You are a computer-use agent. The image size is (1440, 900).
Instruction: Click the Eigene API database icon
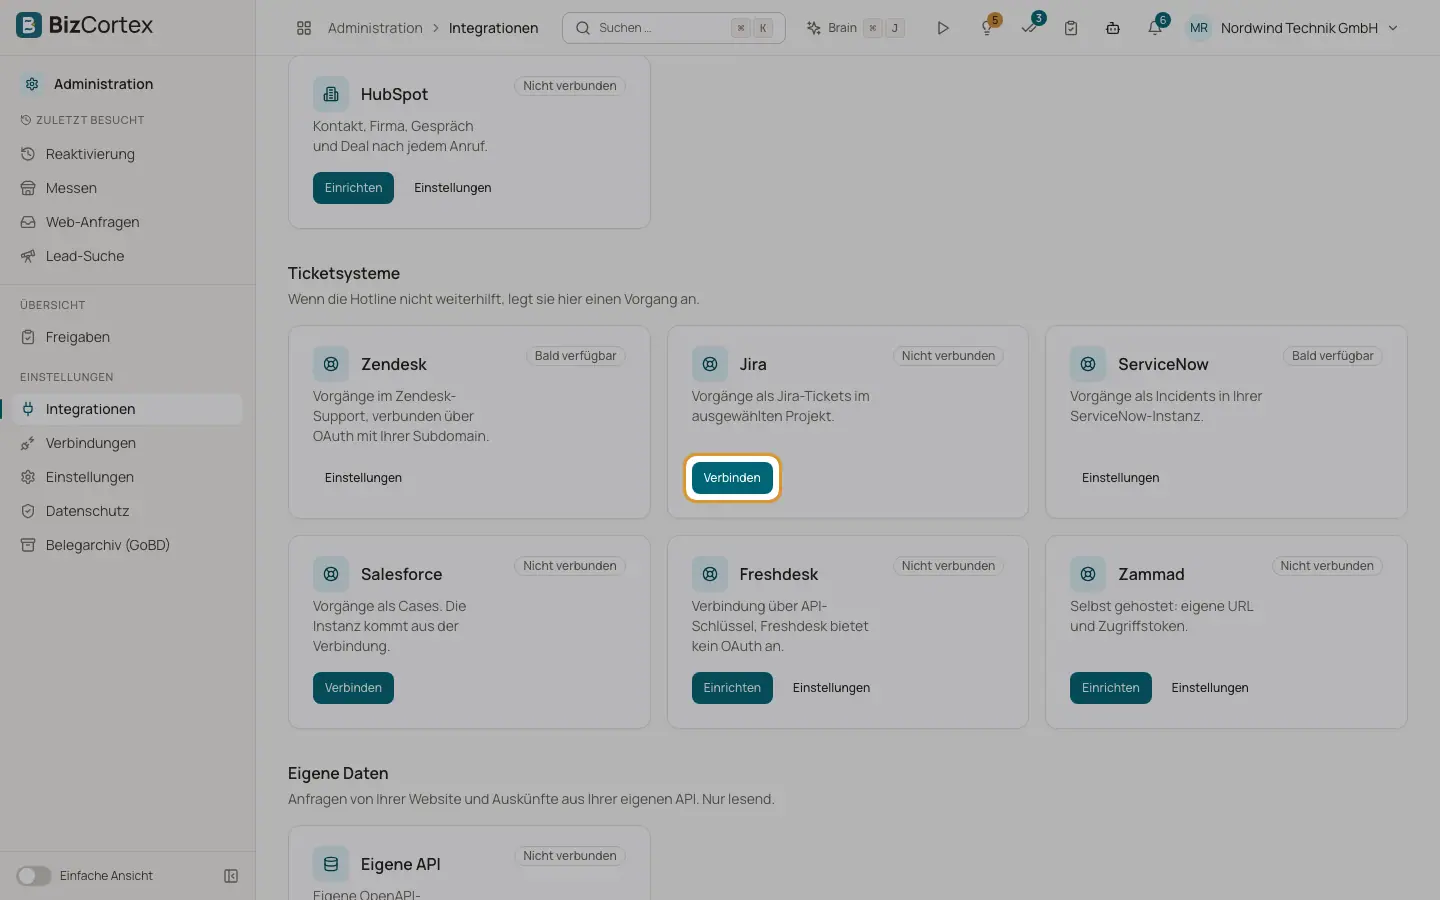[x=331, y=864]
